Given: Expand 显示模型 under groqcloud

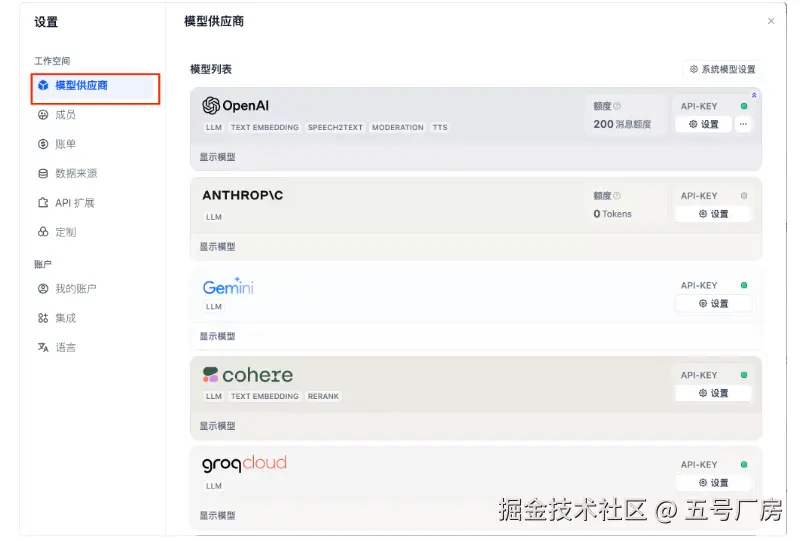Looking at the screenshot, I should [x=218, y=515].
